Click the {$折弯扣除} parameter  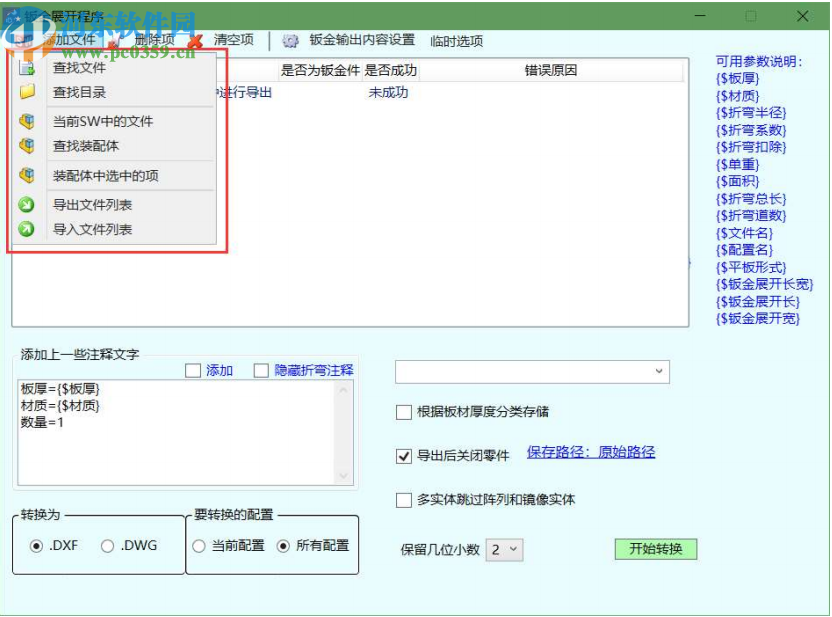tap(751, 147)
